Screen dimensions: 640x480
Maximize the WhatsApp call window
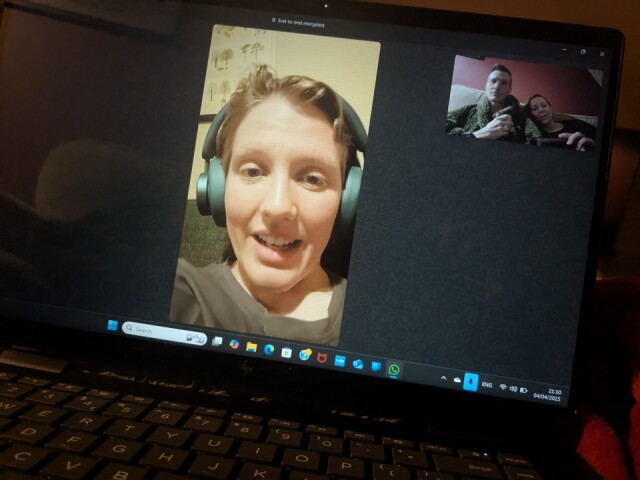pyautogui.click(x=583, y=52)
